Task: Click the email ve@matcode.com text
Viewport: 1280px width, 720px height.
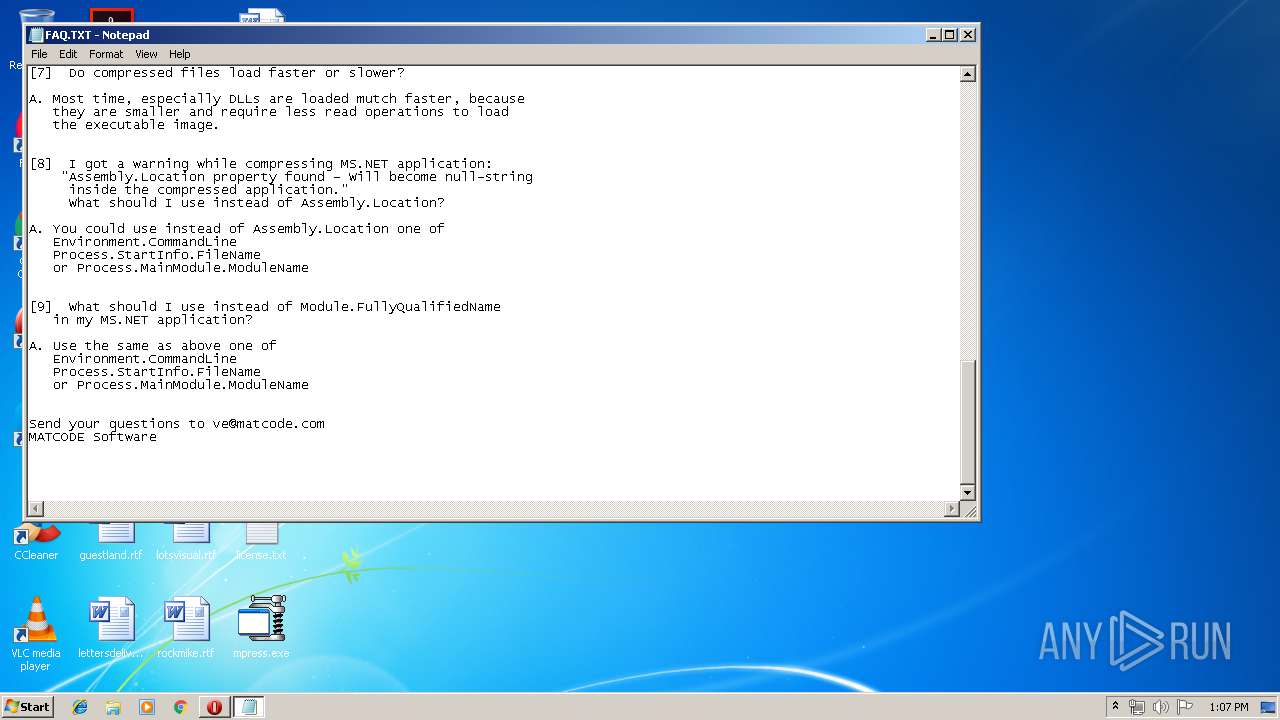Action: pos(268,423)
